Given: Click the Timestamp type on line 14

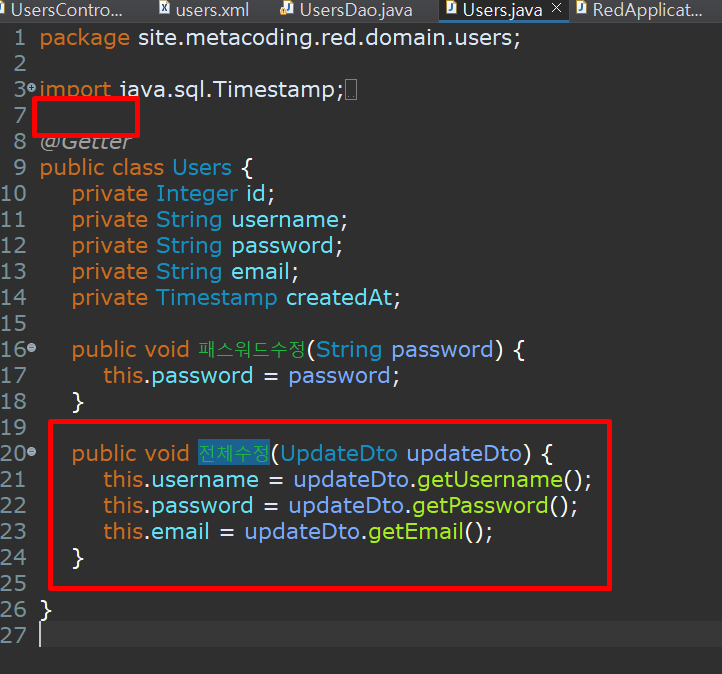Looking at the screenshot, I should point(216,298).
